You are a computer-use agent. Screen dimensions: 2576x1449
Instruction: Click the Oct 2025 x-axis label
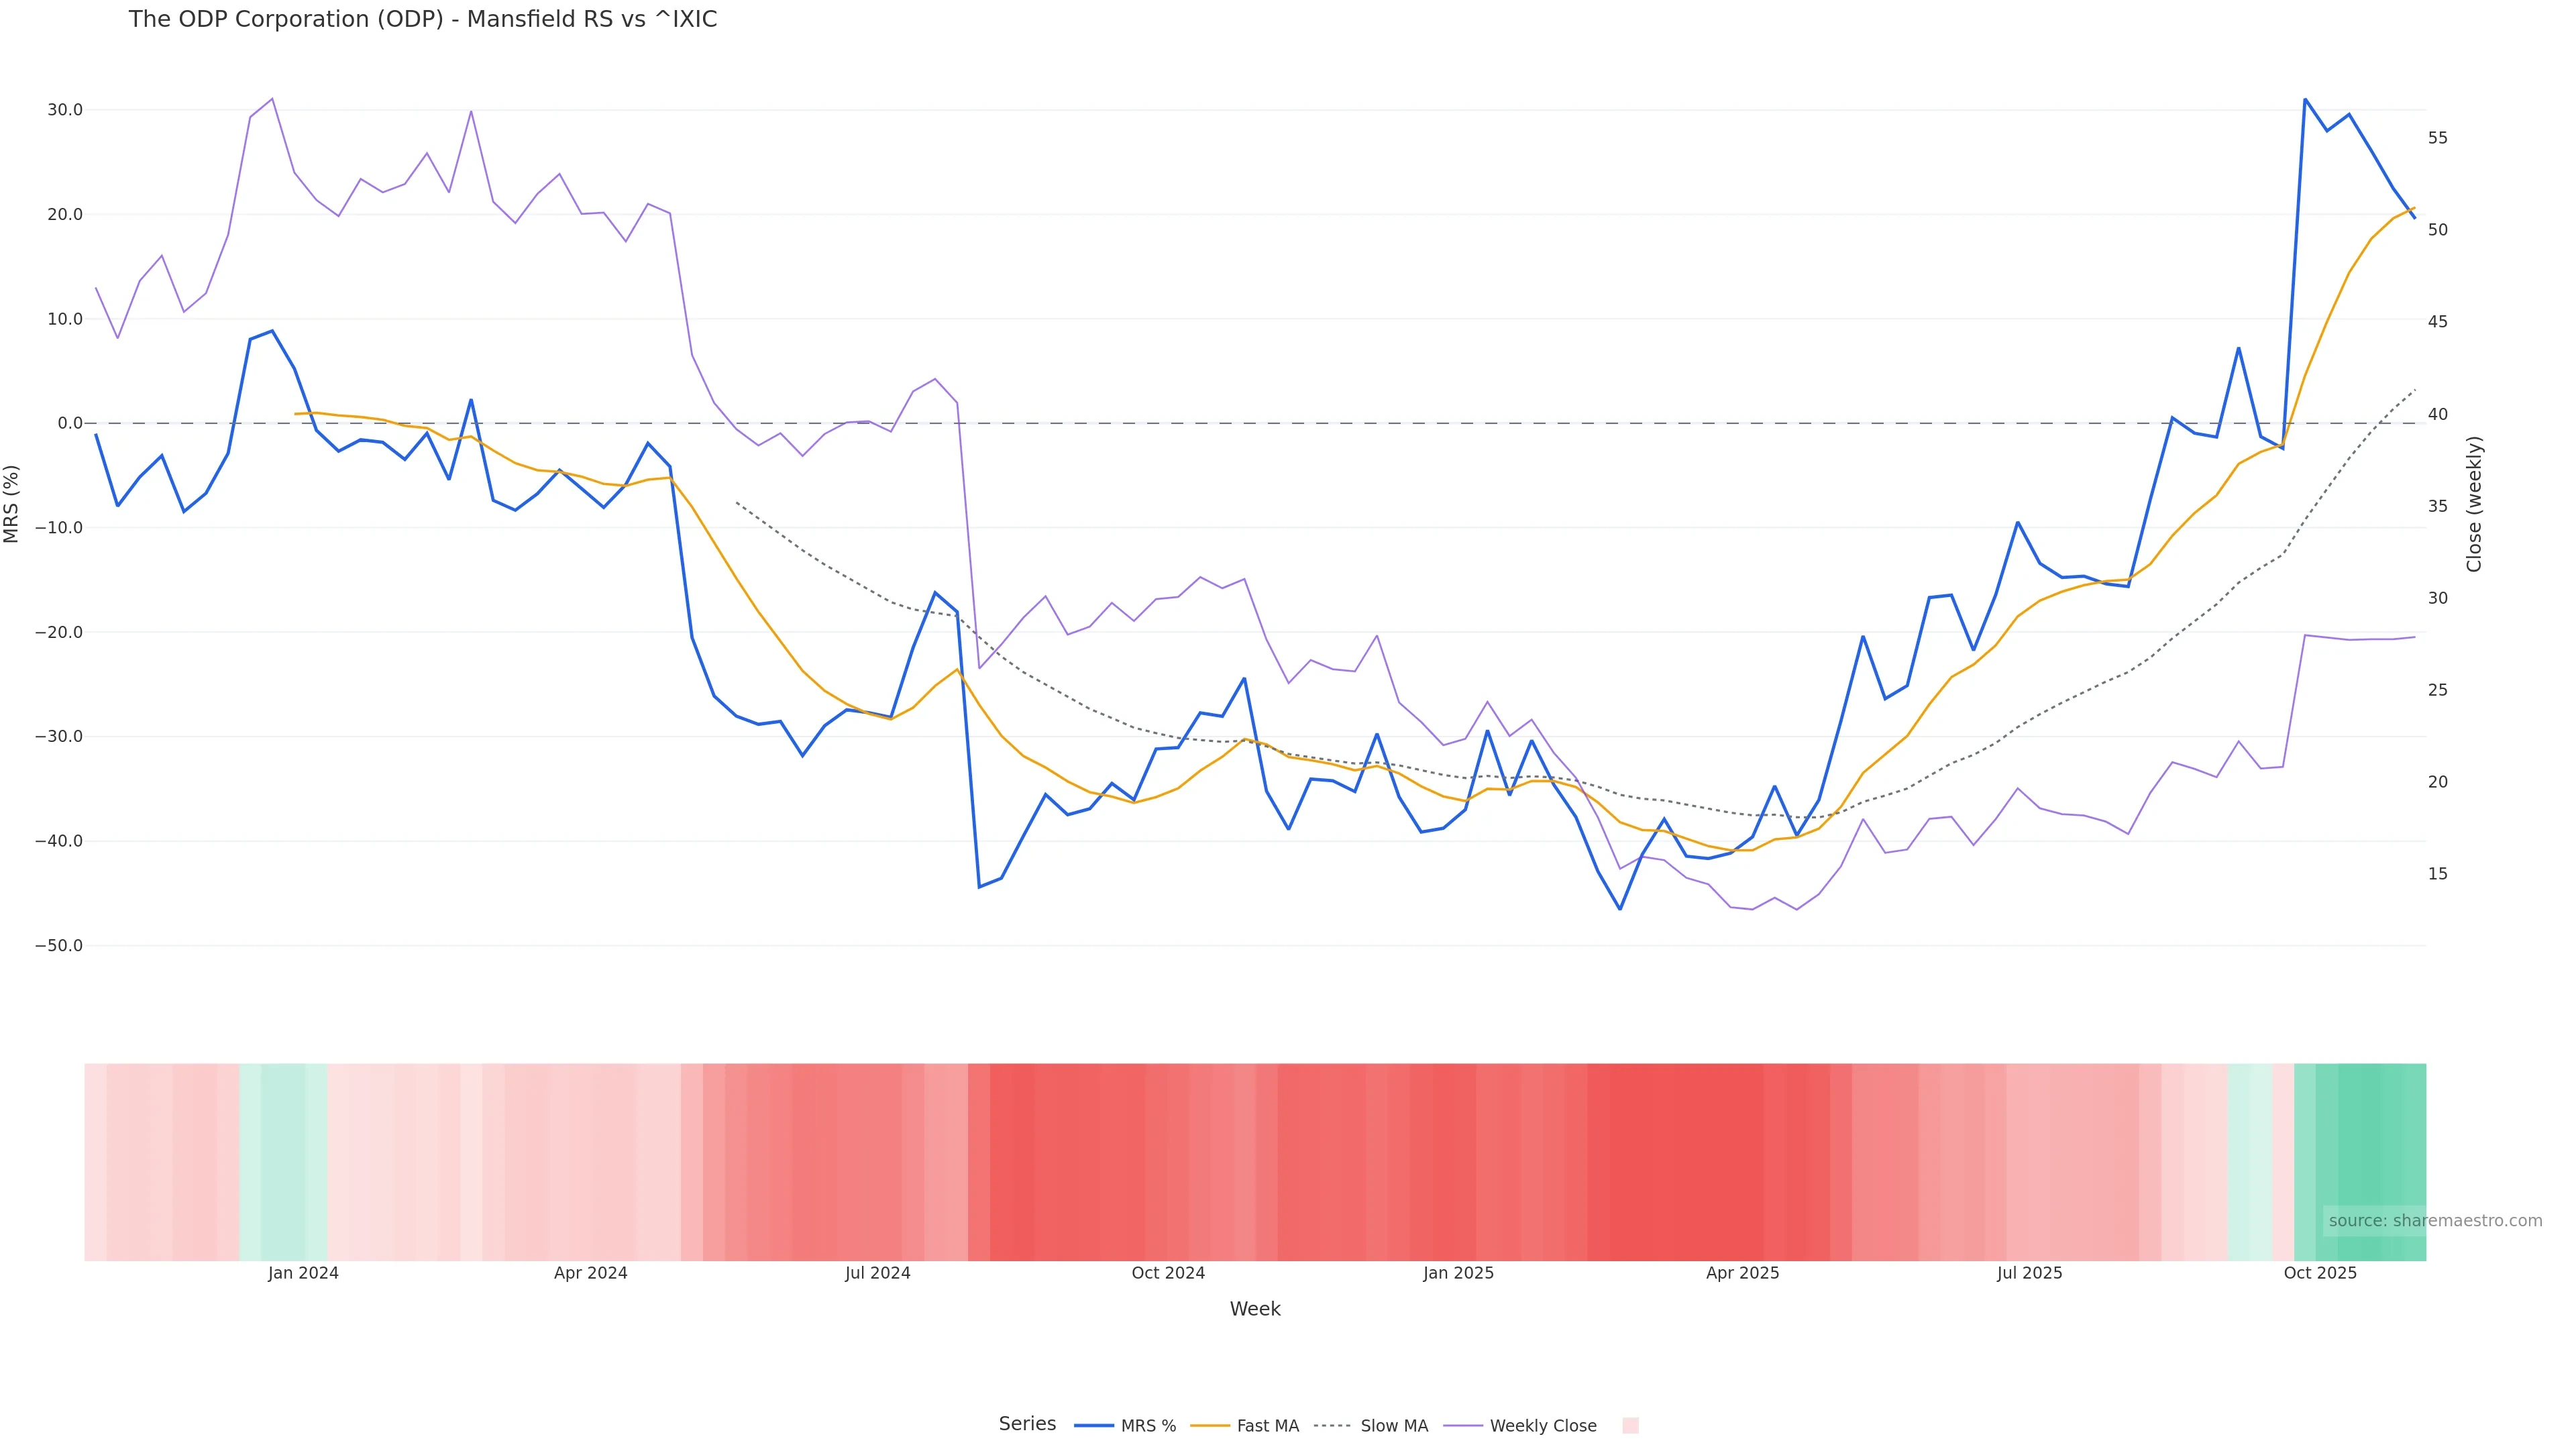tap(2320, 1274)
